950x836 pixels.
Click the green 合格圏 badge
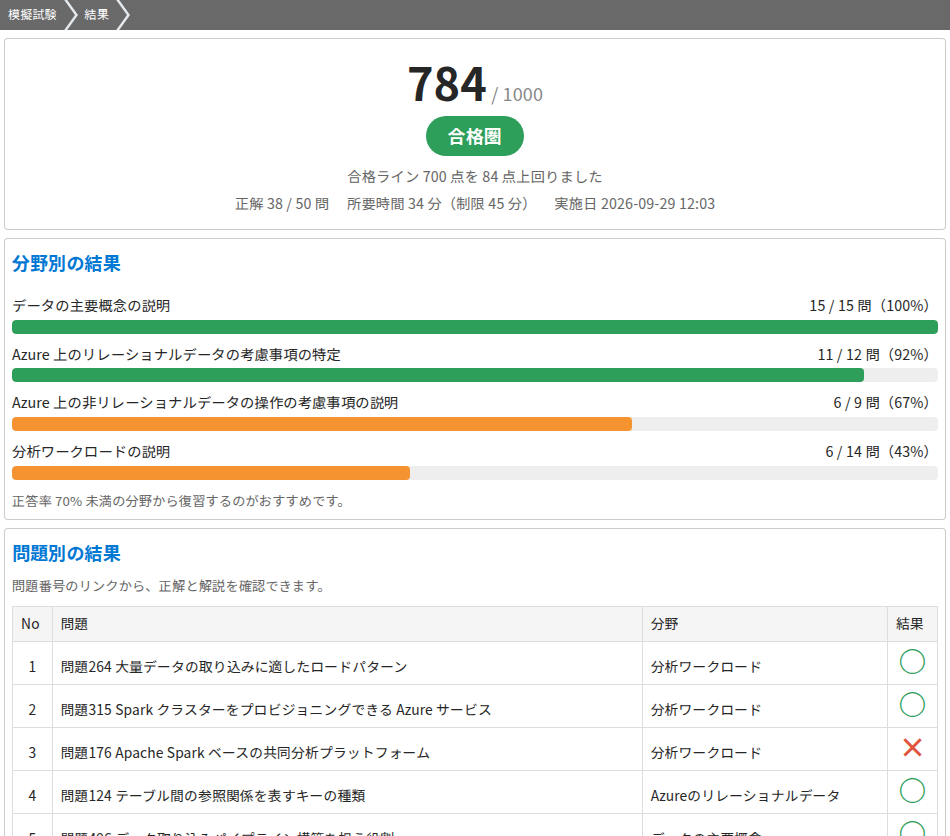pos(474,136)
